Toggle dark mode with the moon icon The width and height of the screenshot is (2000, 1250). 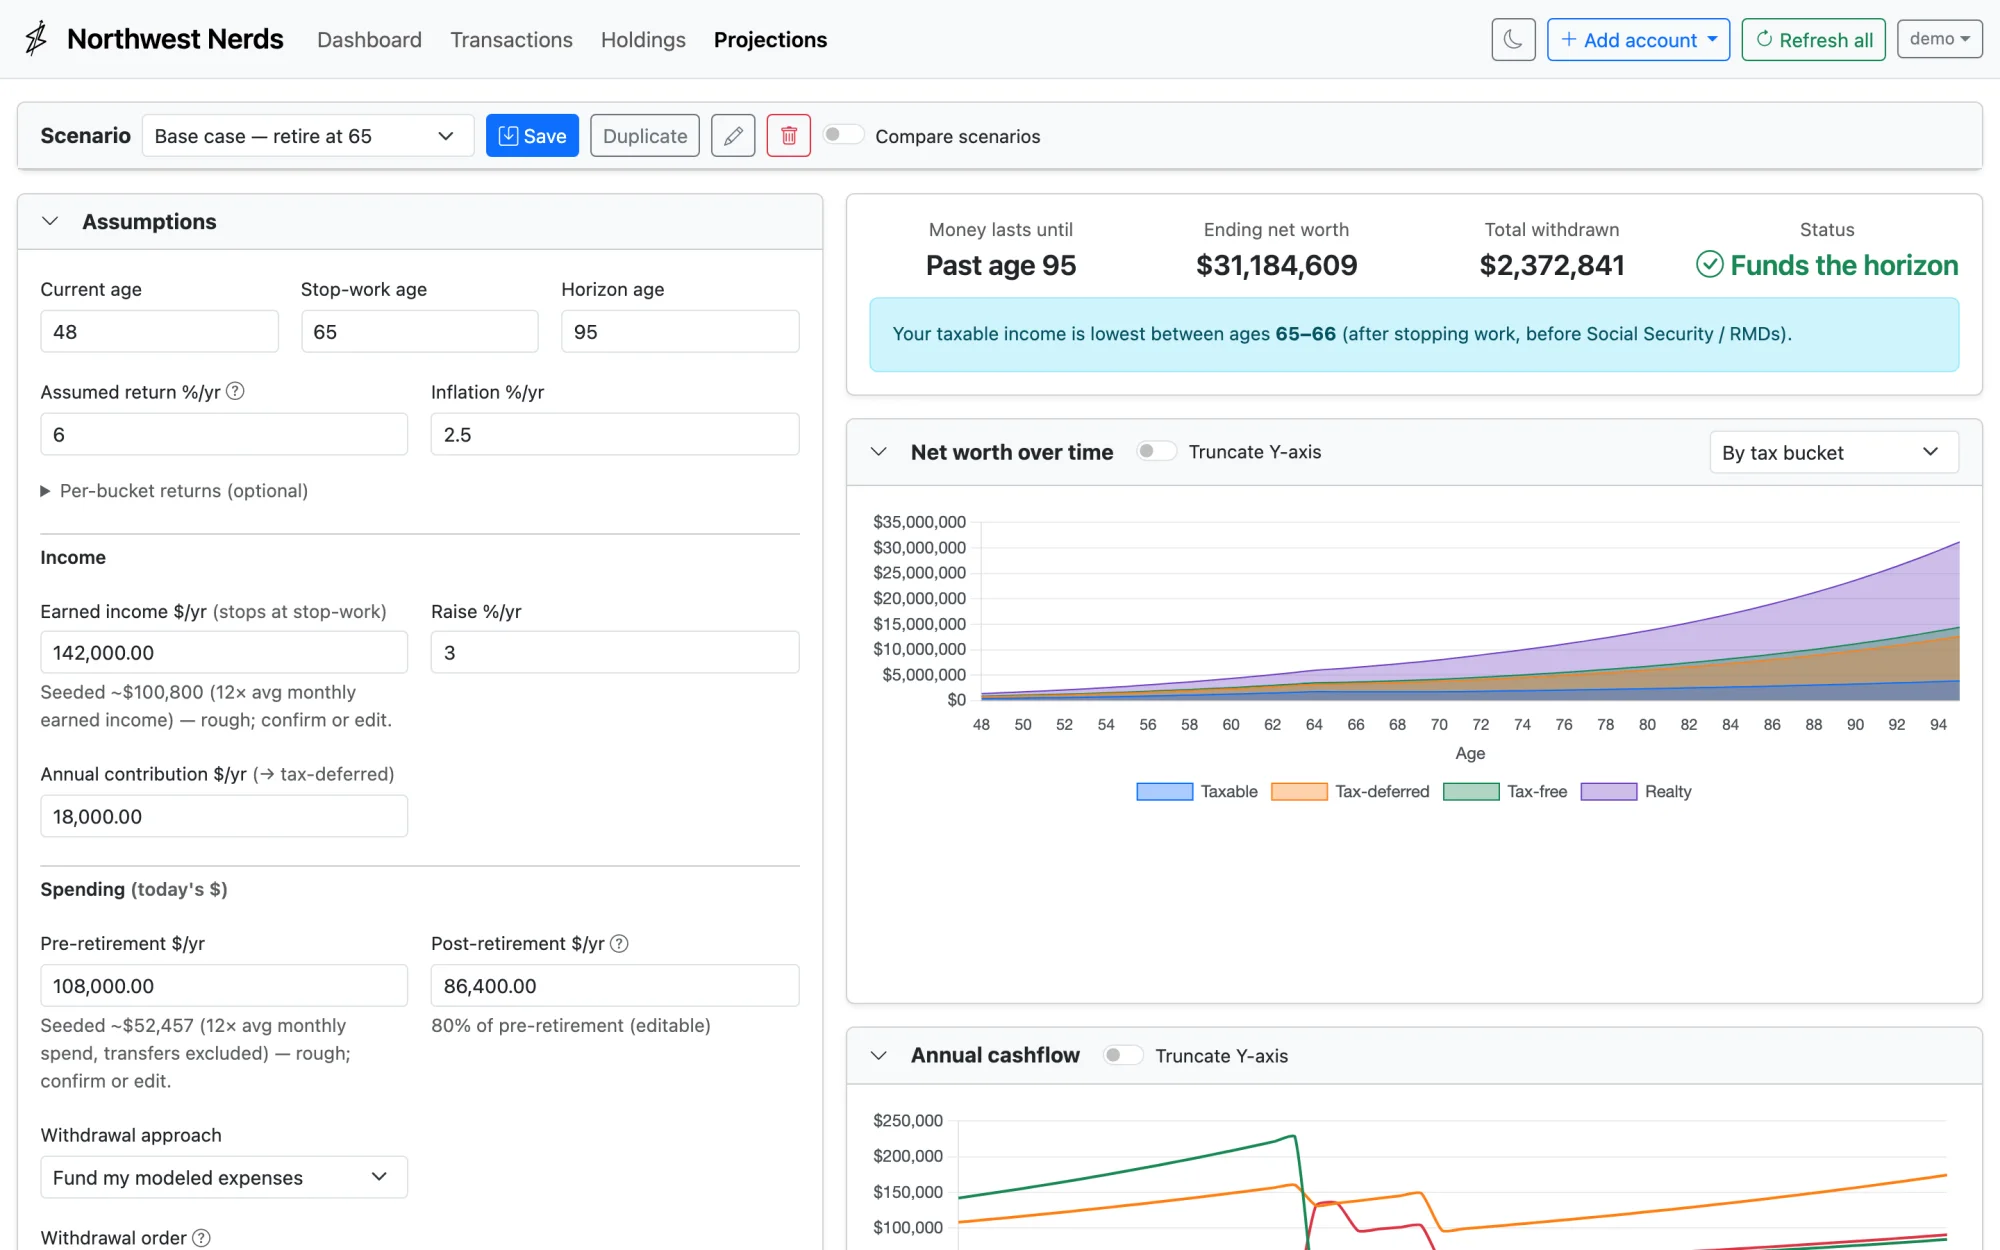click(x=1513, y=40)
